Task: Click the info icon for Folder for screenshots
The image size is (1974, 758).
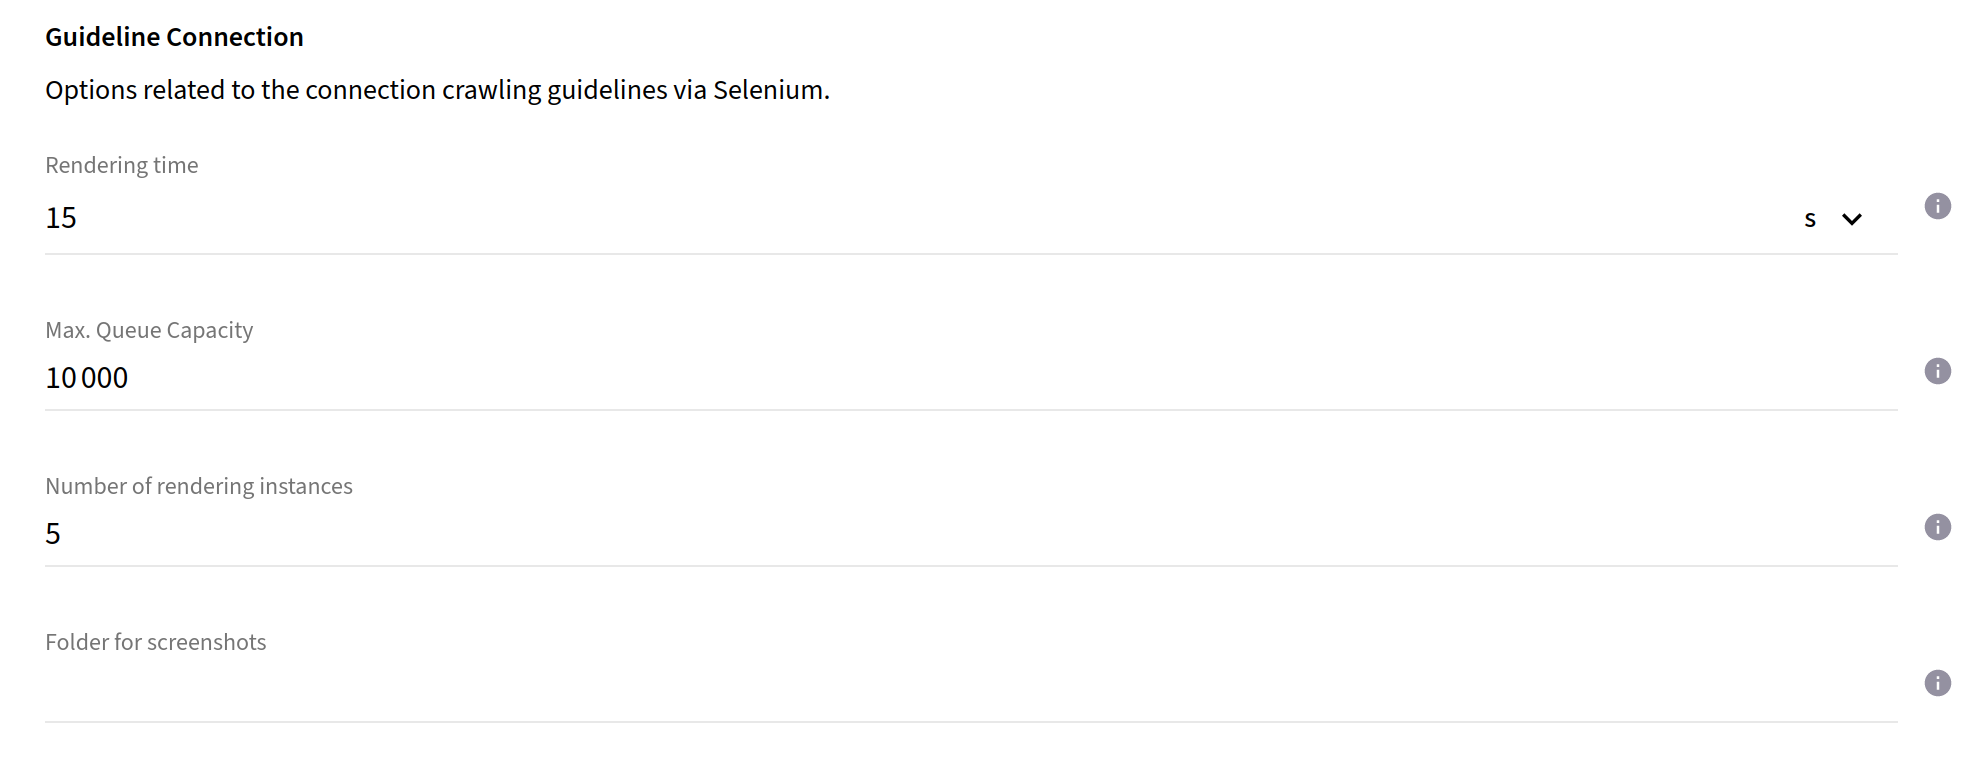Action: pyautogui.click(x=1938, y=684)
